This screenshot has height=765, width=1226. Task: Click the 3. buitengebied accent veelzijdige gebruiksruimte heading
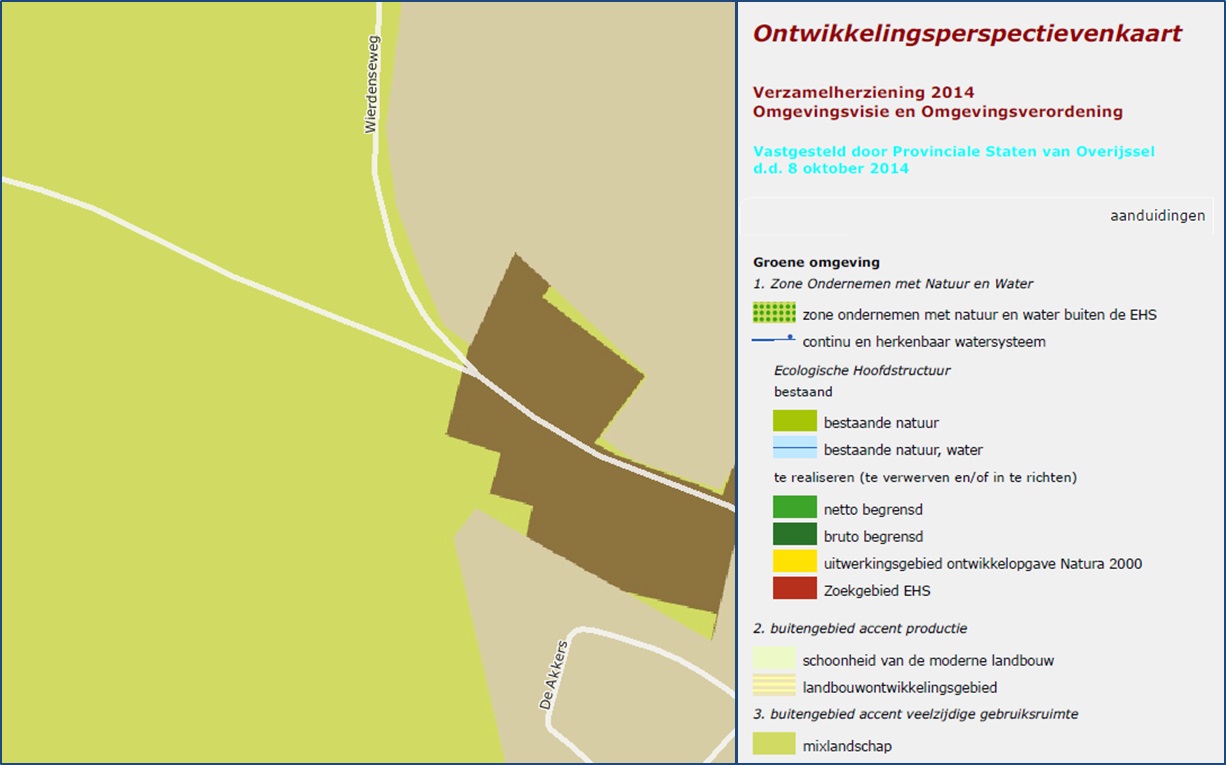click(x=915, y=714)
